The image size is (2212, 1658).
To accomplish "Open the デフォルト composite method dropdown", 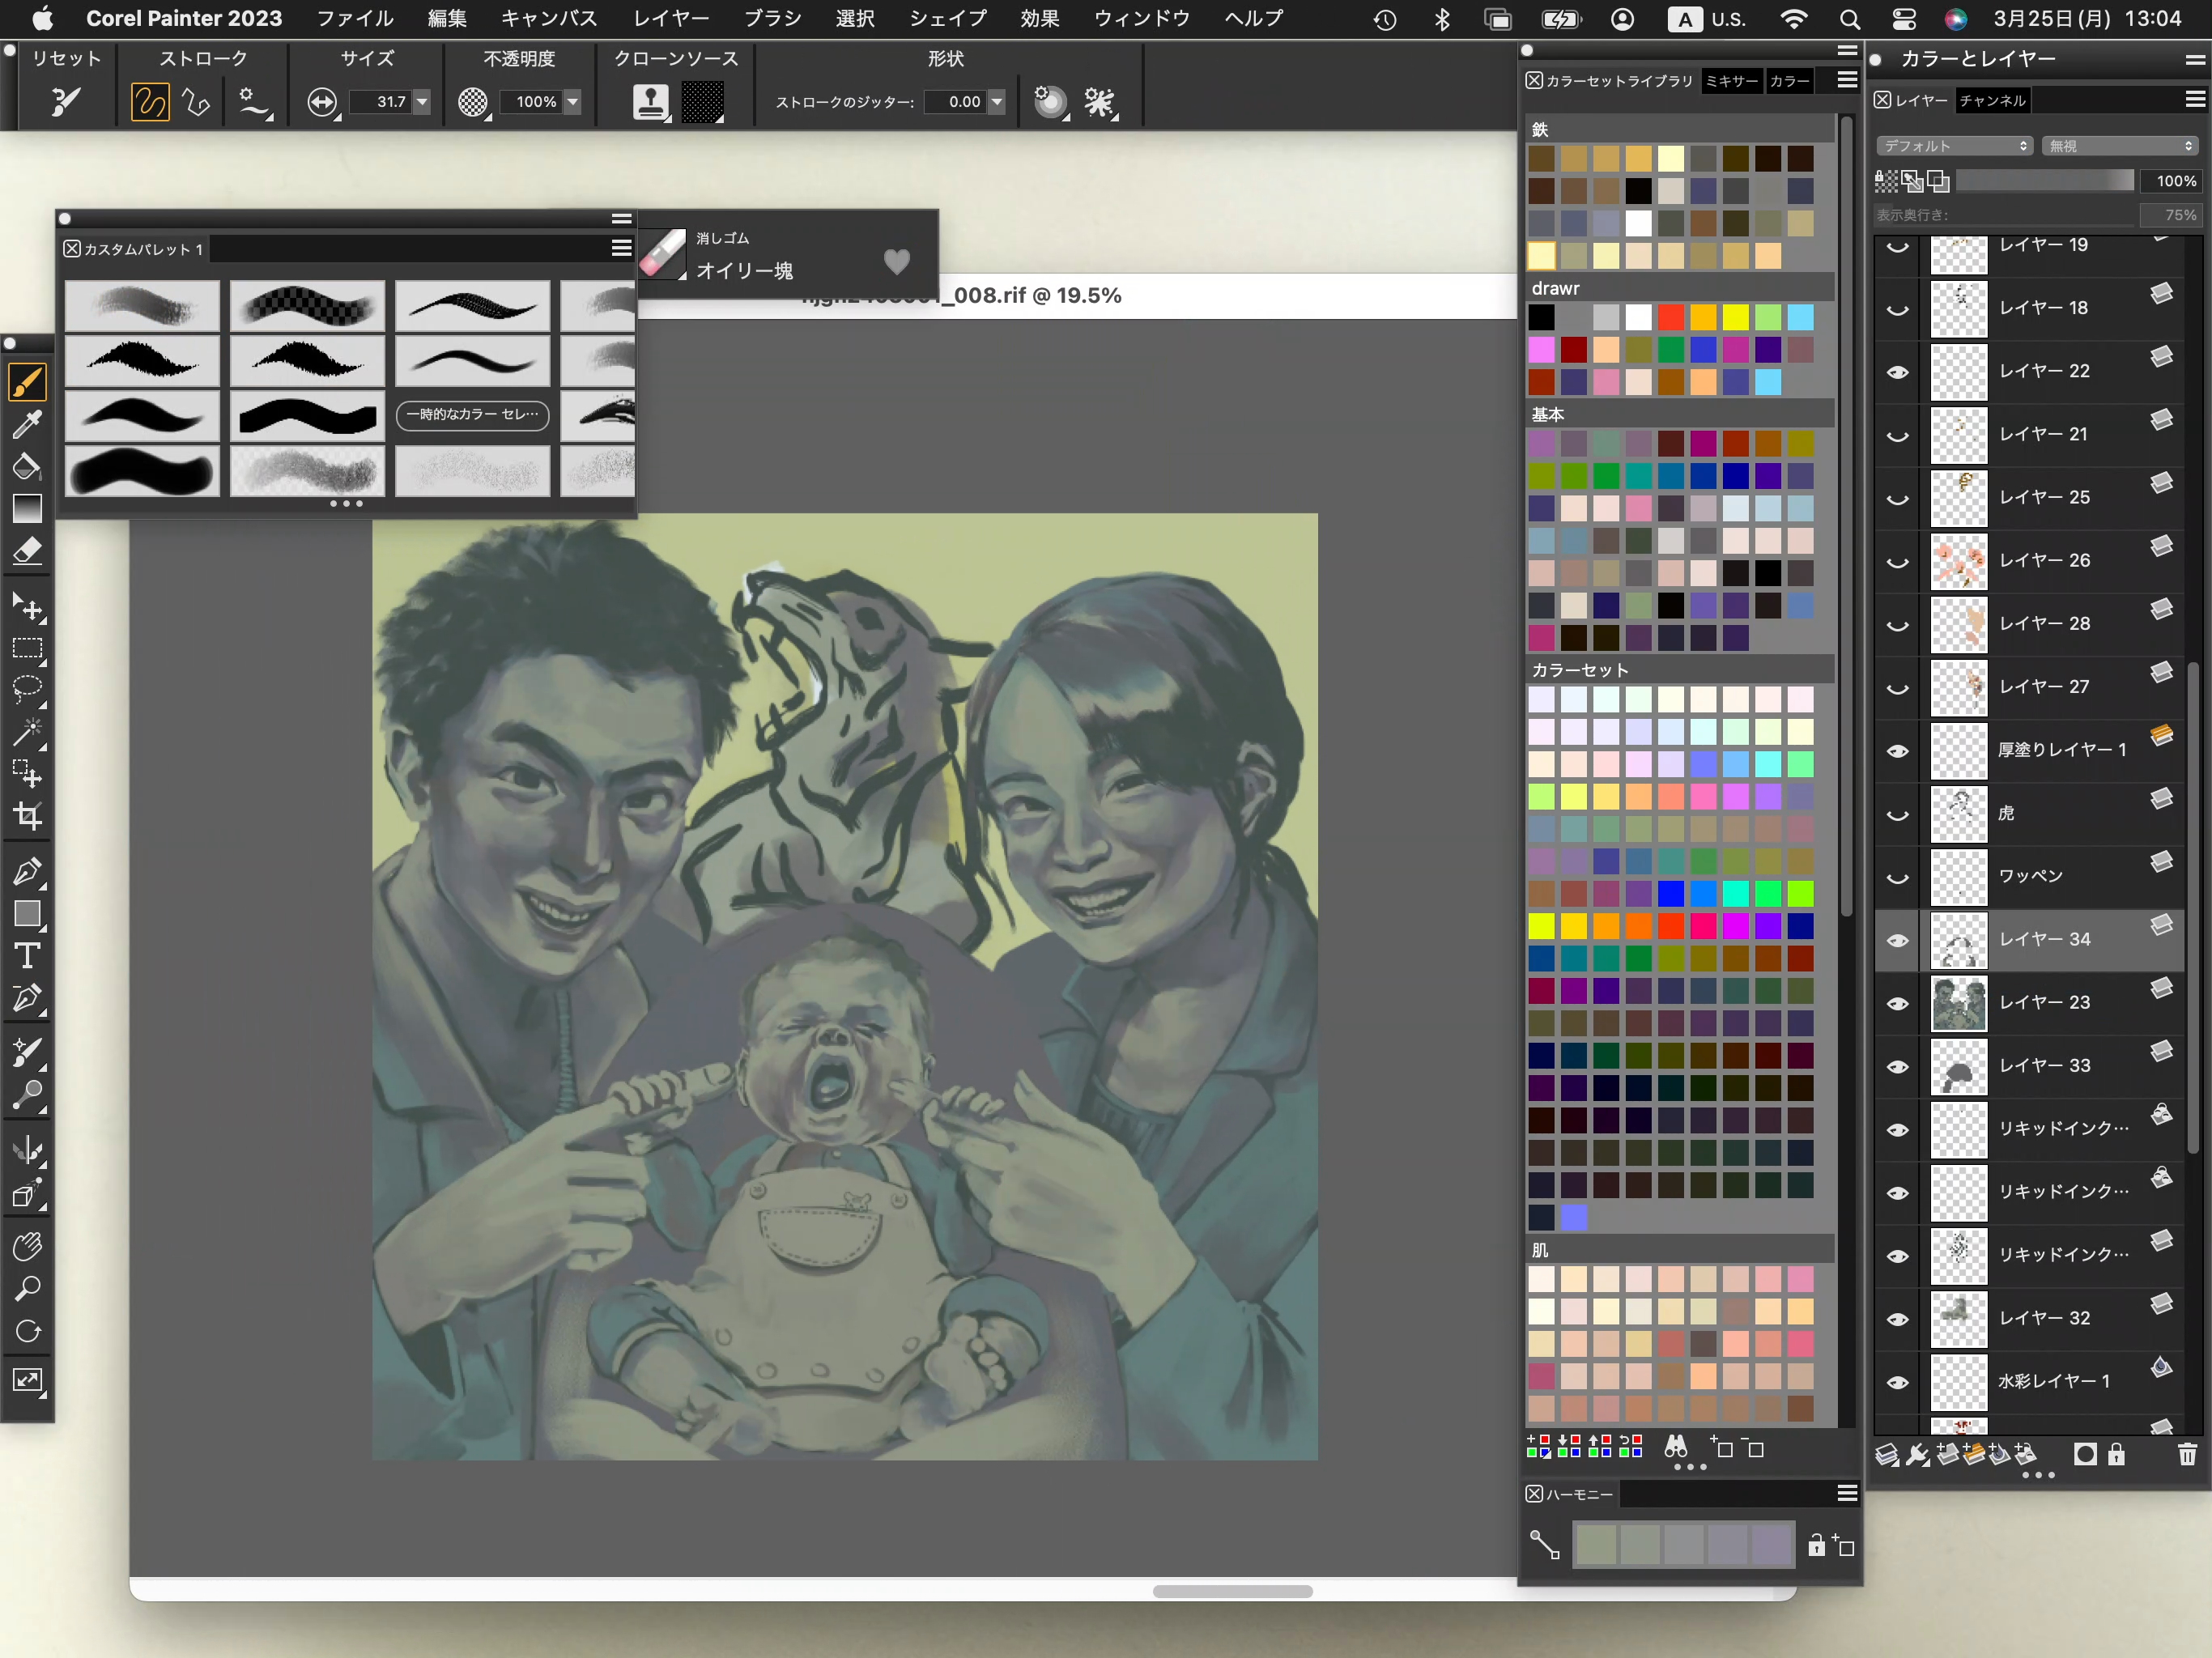I will 1954,146.
